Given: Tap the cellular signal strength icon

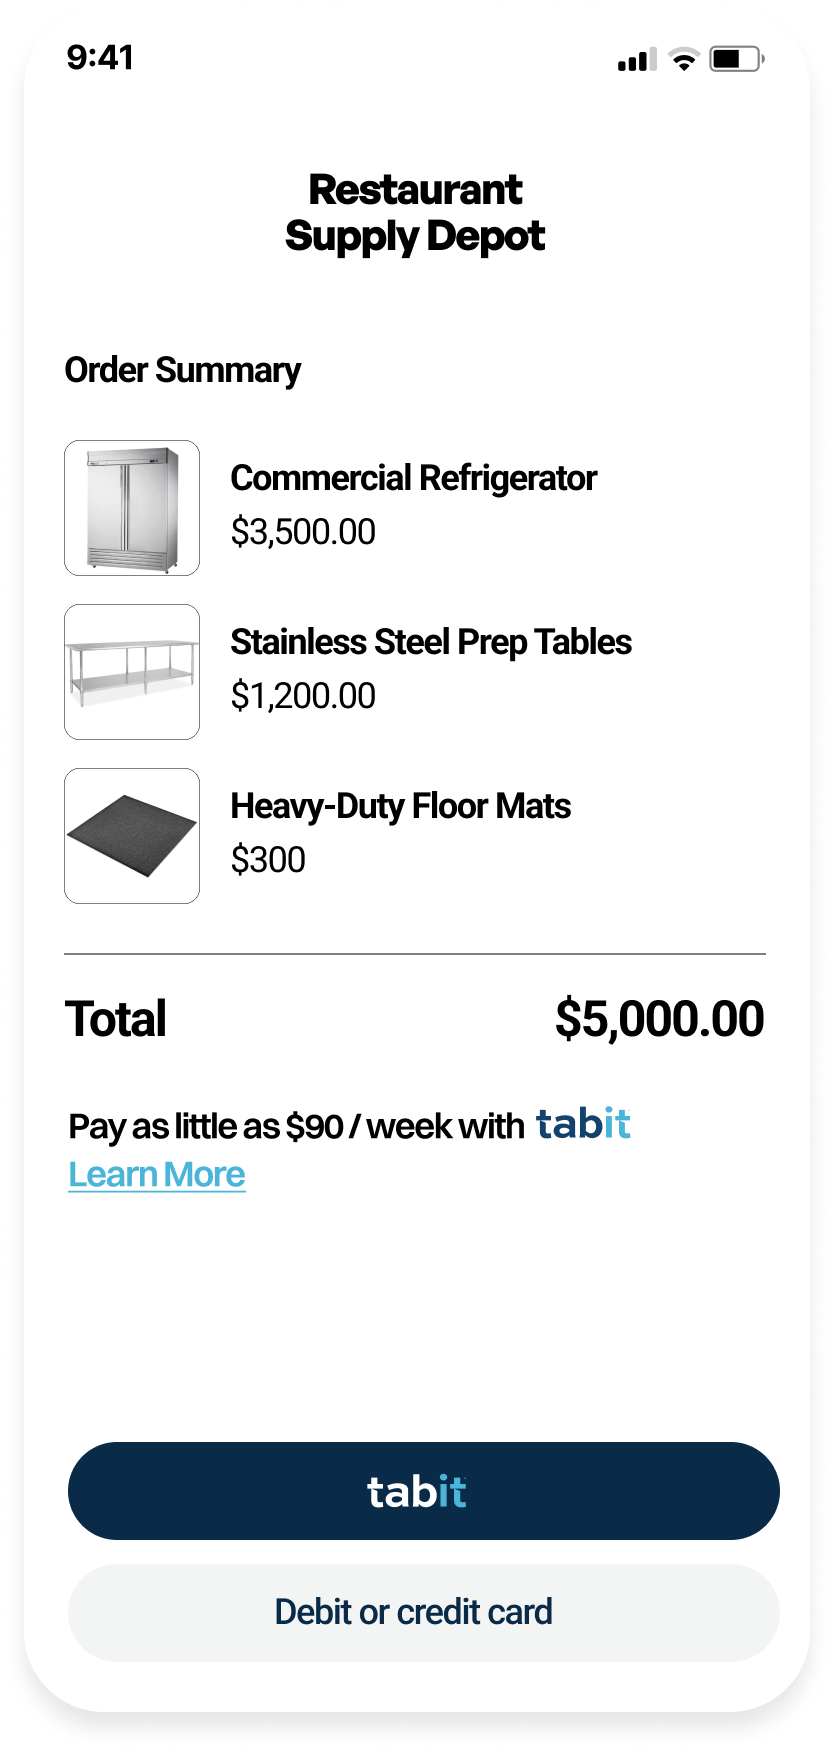Looking at the screenshot, I should (x=637, y=60).
